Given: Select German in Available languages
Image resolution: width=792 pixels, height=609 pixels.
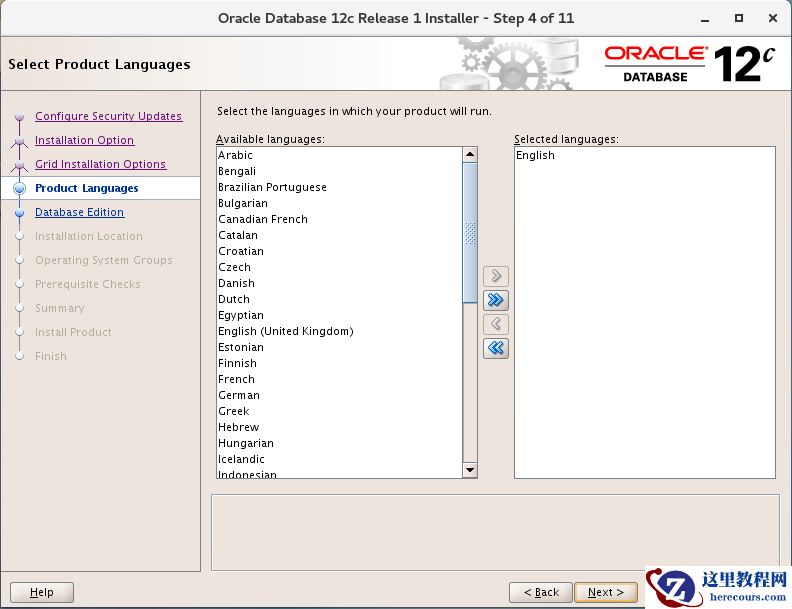Looking at the screenshot, I should 339,395.
